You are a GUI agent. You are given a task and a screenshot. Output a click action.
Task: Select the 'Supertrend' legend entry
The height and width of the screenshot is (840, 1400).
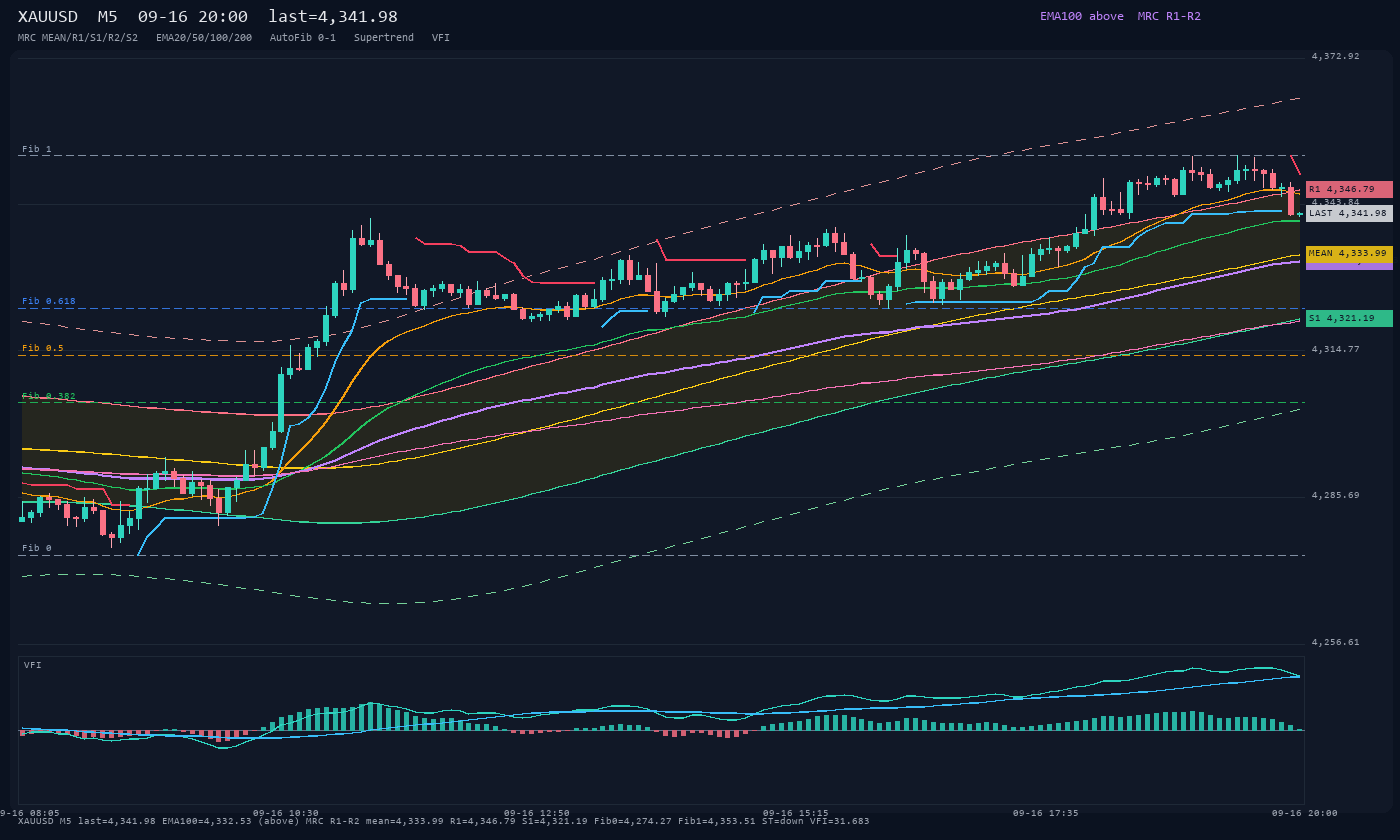point(384,37)
